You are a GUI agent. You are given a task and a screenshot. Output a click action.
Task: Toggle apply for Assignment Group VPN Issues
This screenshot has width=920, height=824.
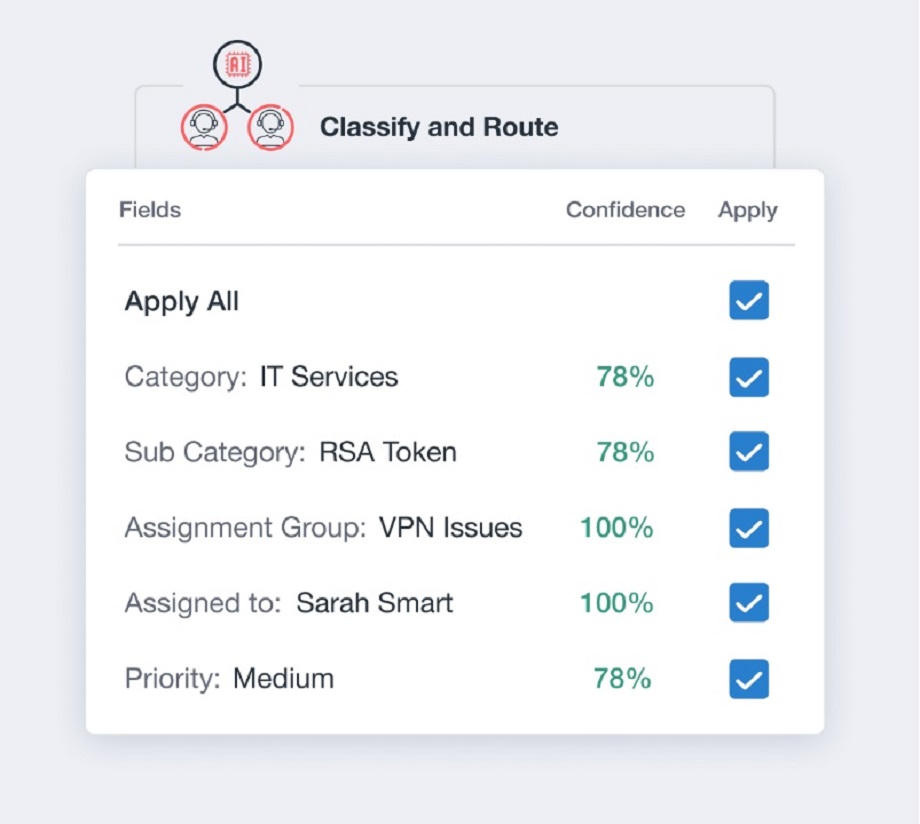pos(748,527)
